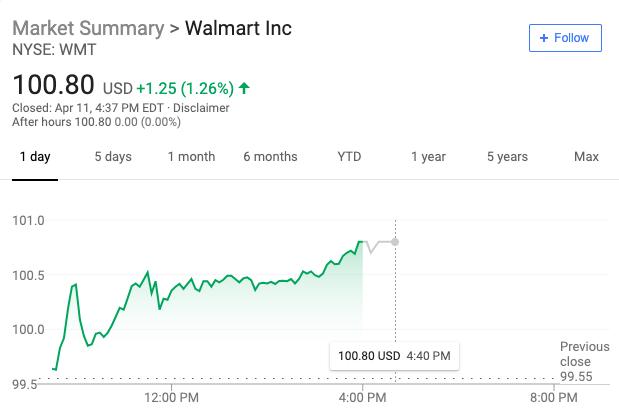This screenshot has width=619, height=417.
Task: Click the 100.80 USD 4:40 PM tooltip
Action: 394,356
